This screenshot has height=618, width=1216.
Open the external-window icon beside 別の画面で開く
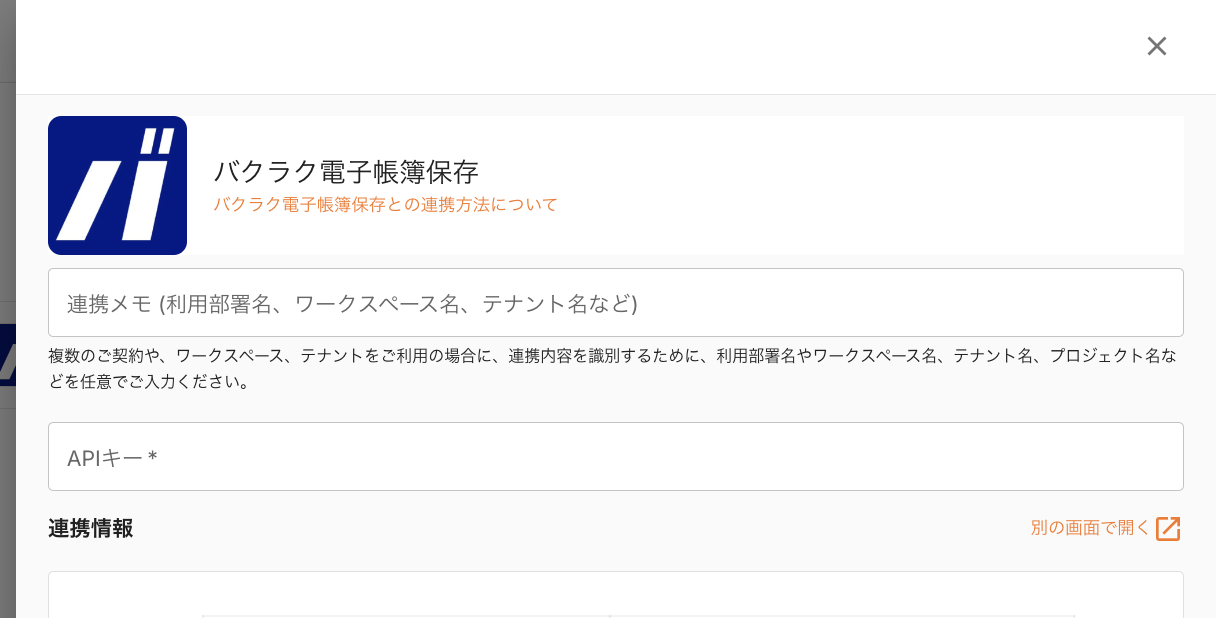(1168, 528)
